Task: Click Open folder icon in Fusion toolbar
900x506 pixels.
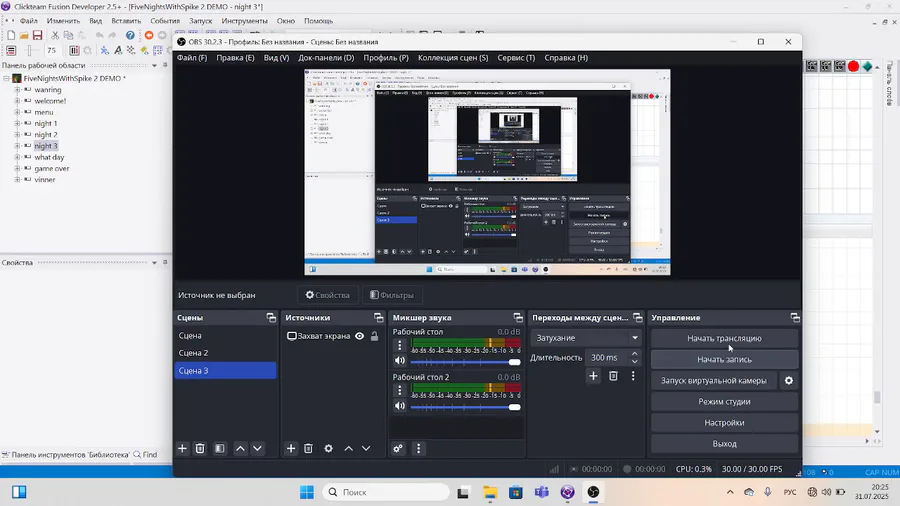Action: point(24,36)
